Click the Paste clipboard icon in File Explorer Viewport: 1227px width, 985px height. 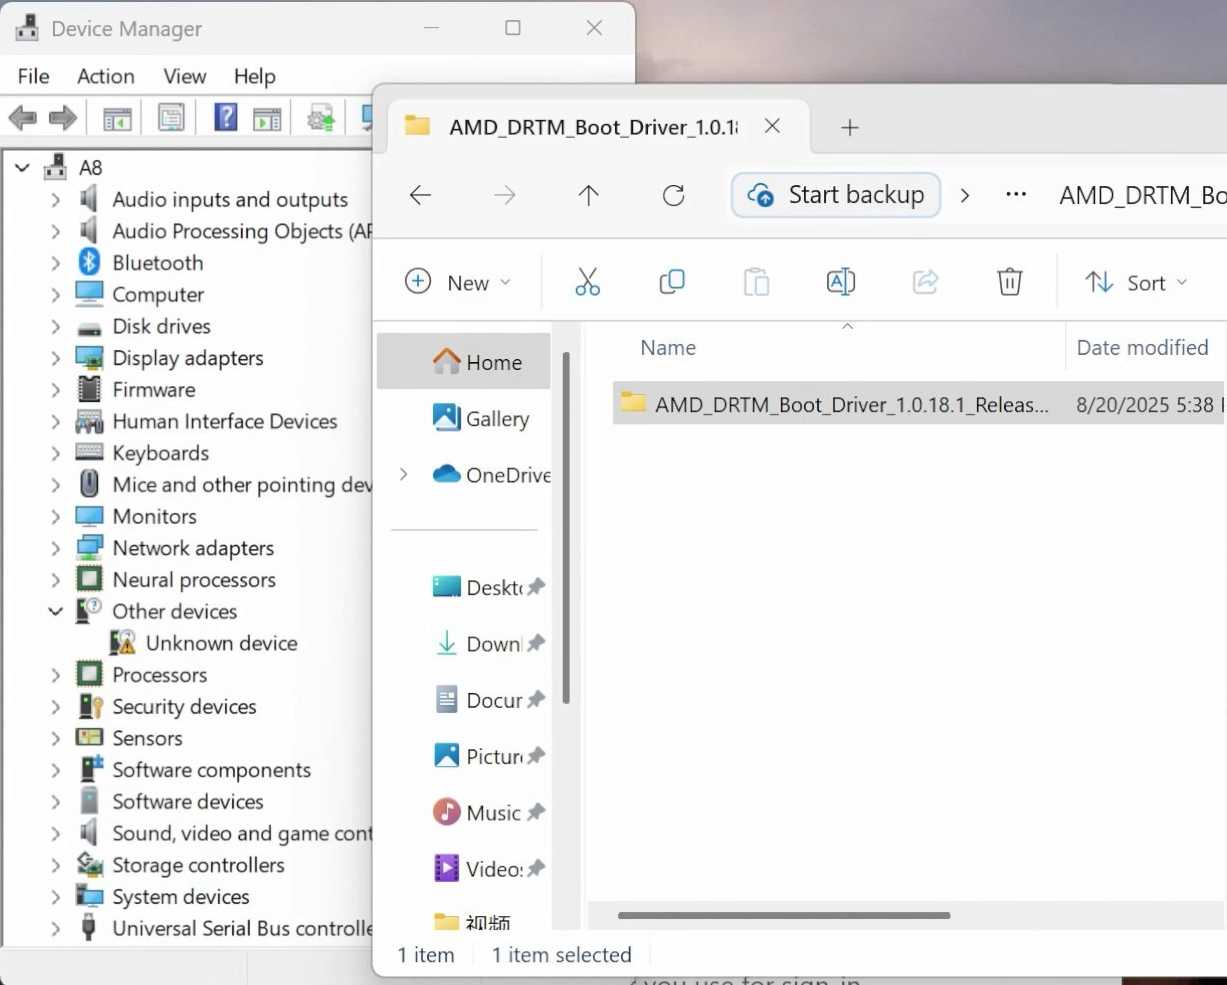(x=756, y=282)
